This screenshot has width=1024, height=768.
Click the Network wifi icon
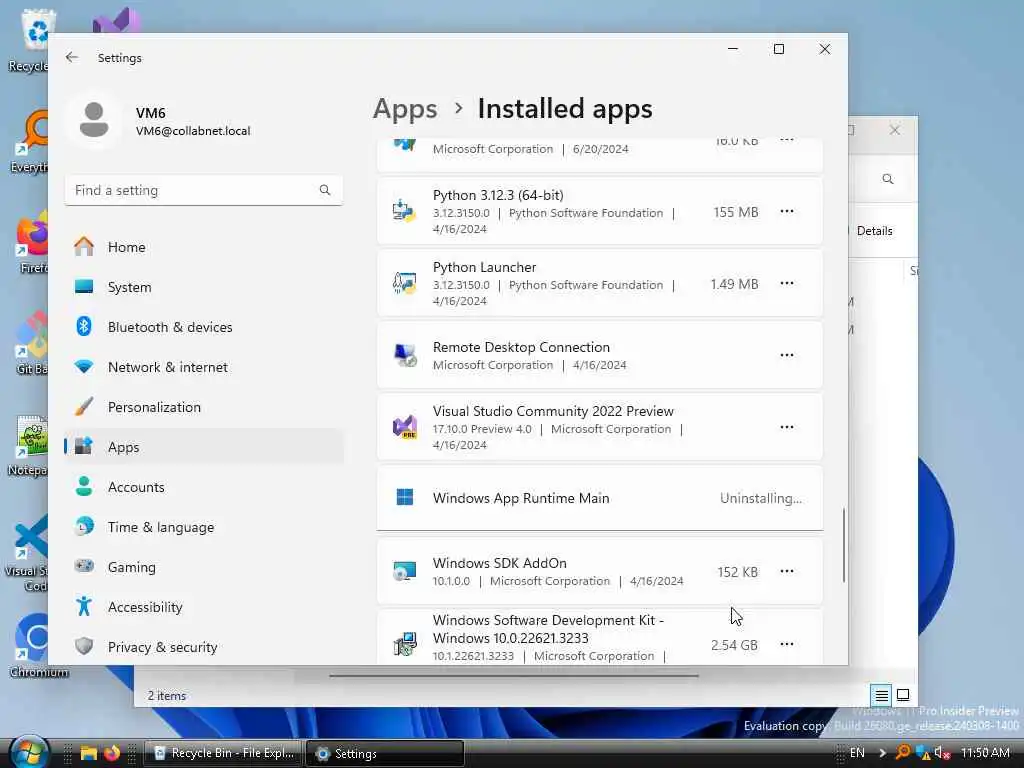click(84, 366)
